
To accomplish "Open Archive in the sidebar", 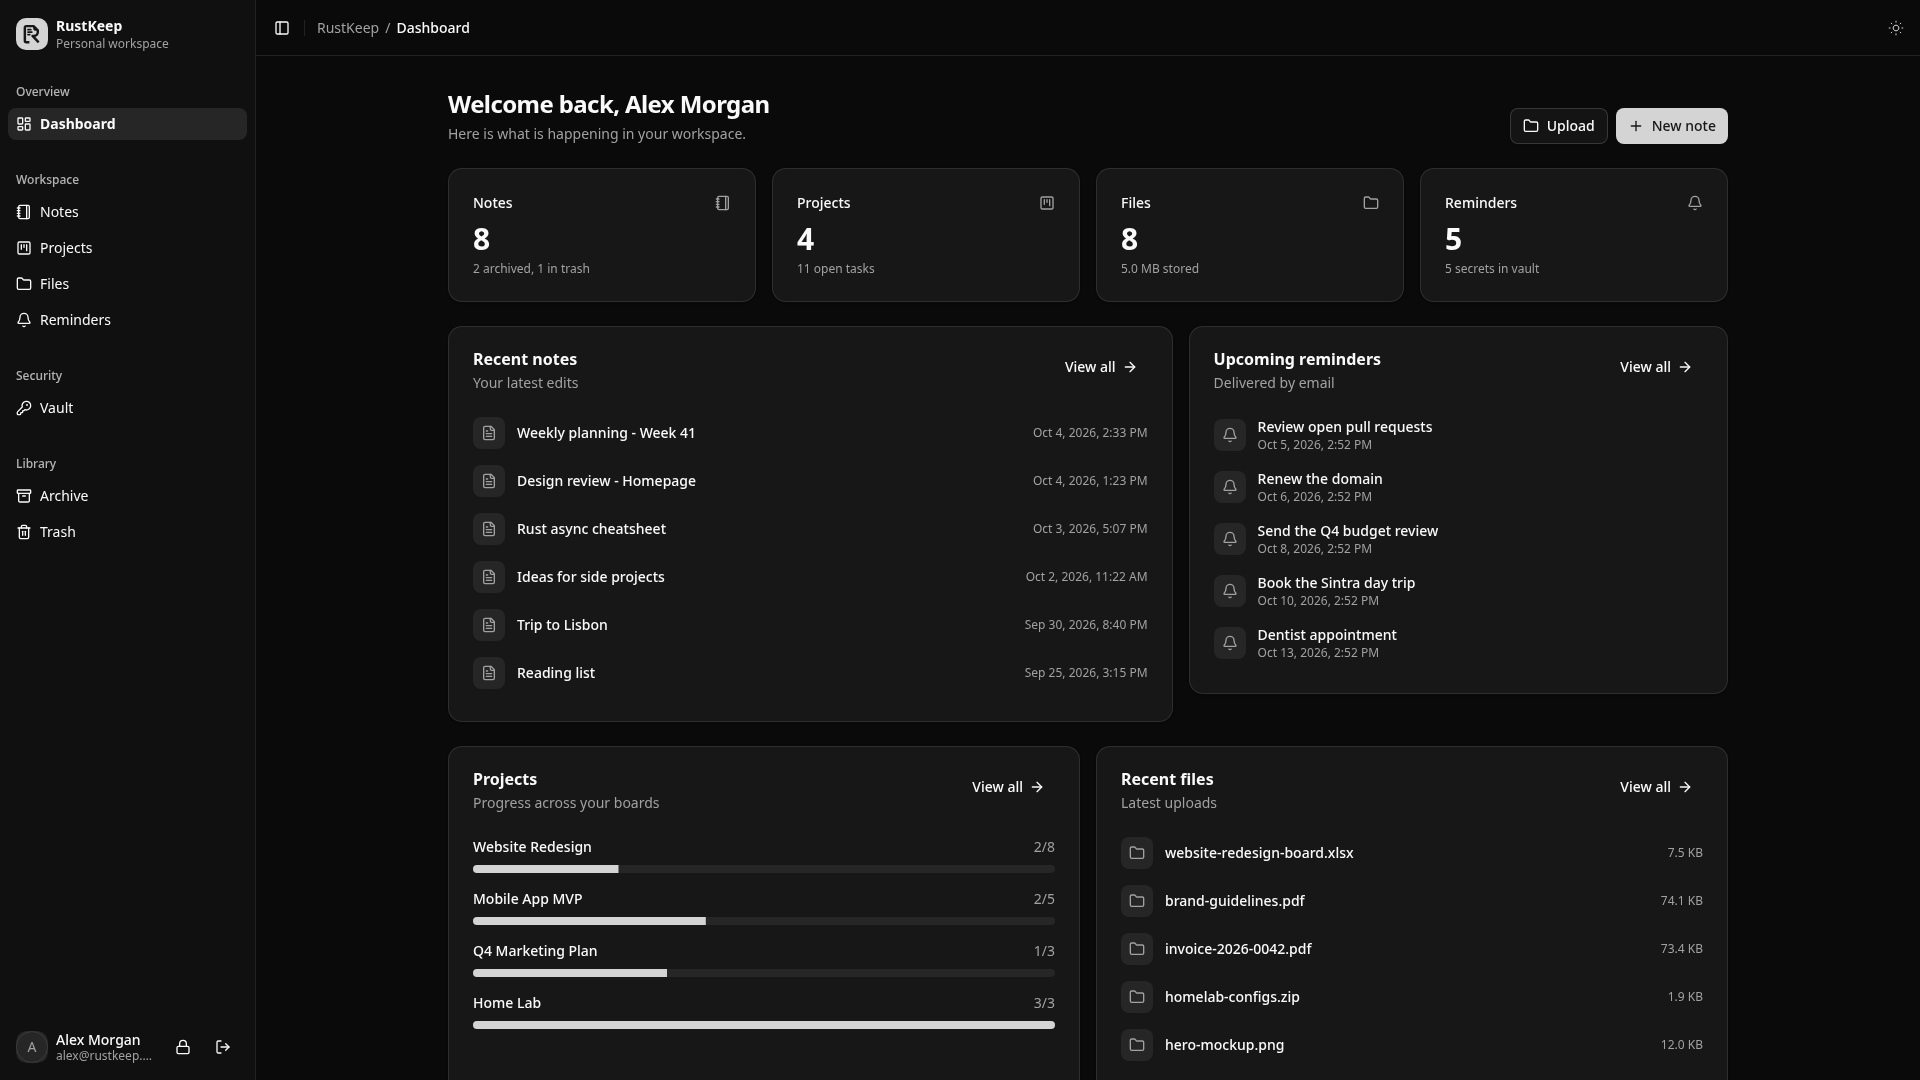I will 127,496.
